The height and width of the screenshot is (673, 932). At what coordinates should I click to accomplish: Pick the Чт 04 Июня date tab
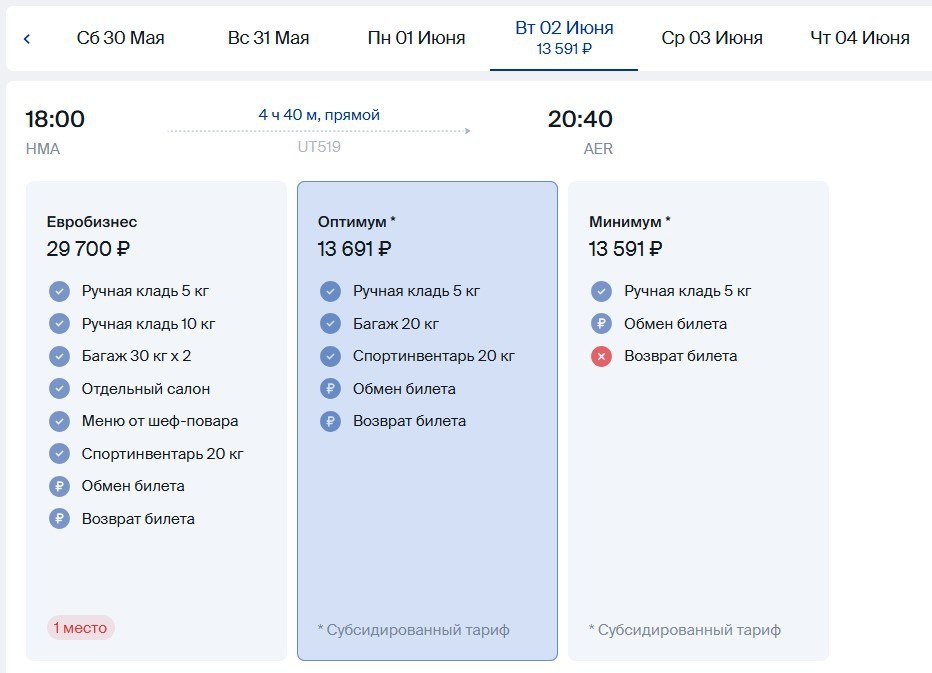pos(860,38)
